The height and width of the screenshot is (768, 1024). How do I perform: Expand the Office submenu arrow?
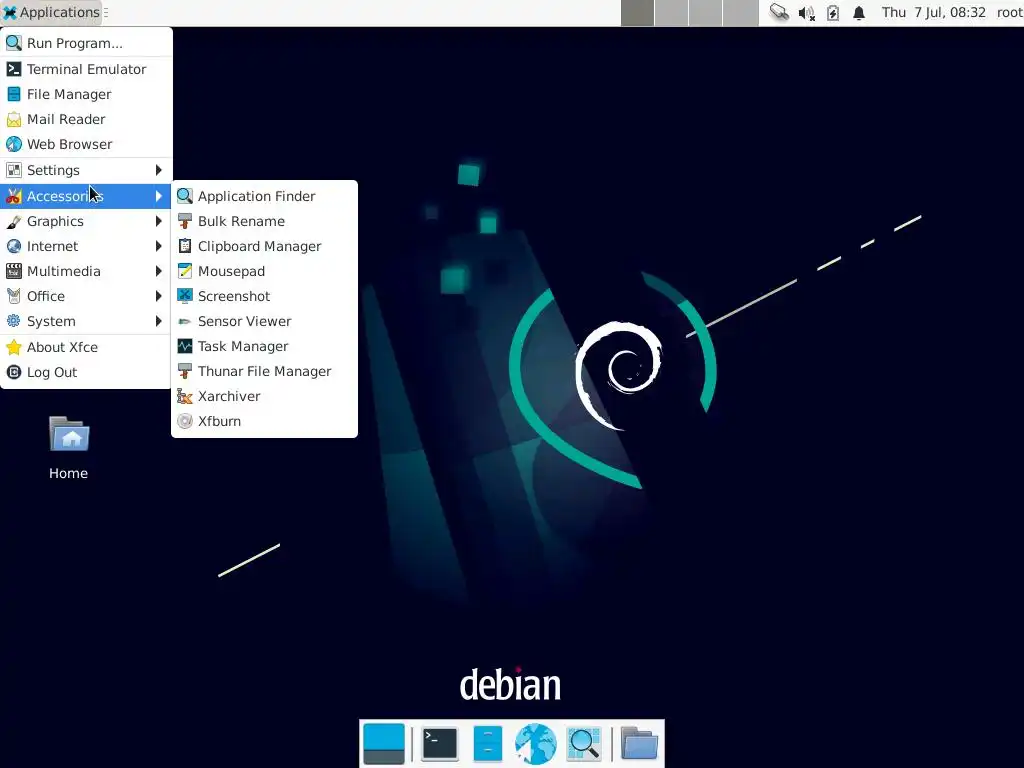pos(158,296)
